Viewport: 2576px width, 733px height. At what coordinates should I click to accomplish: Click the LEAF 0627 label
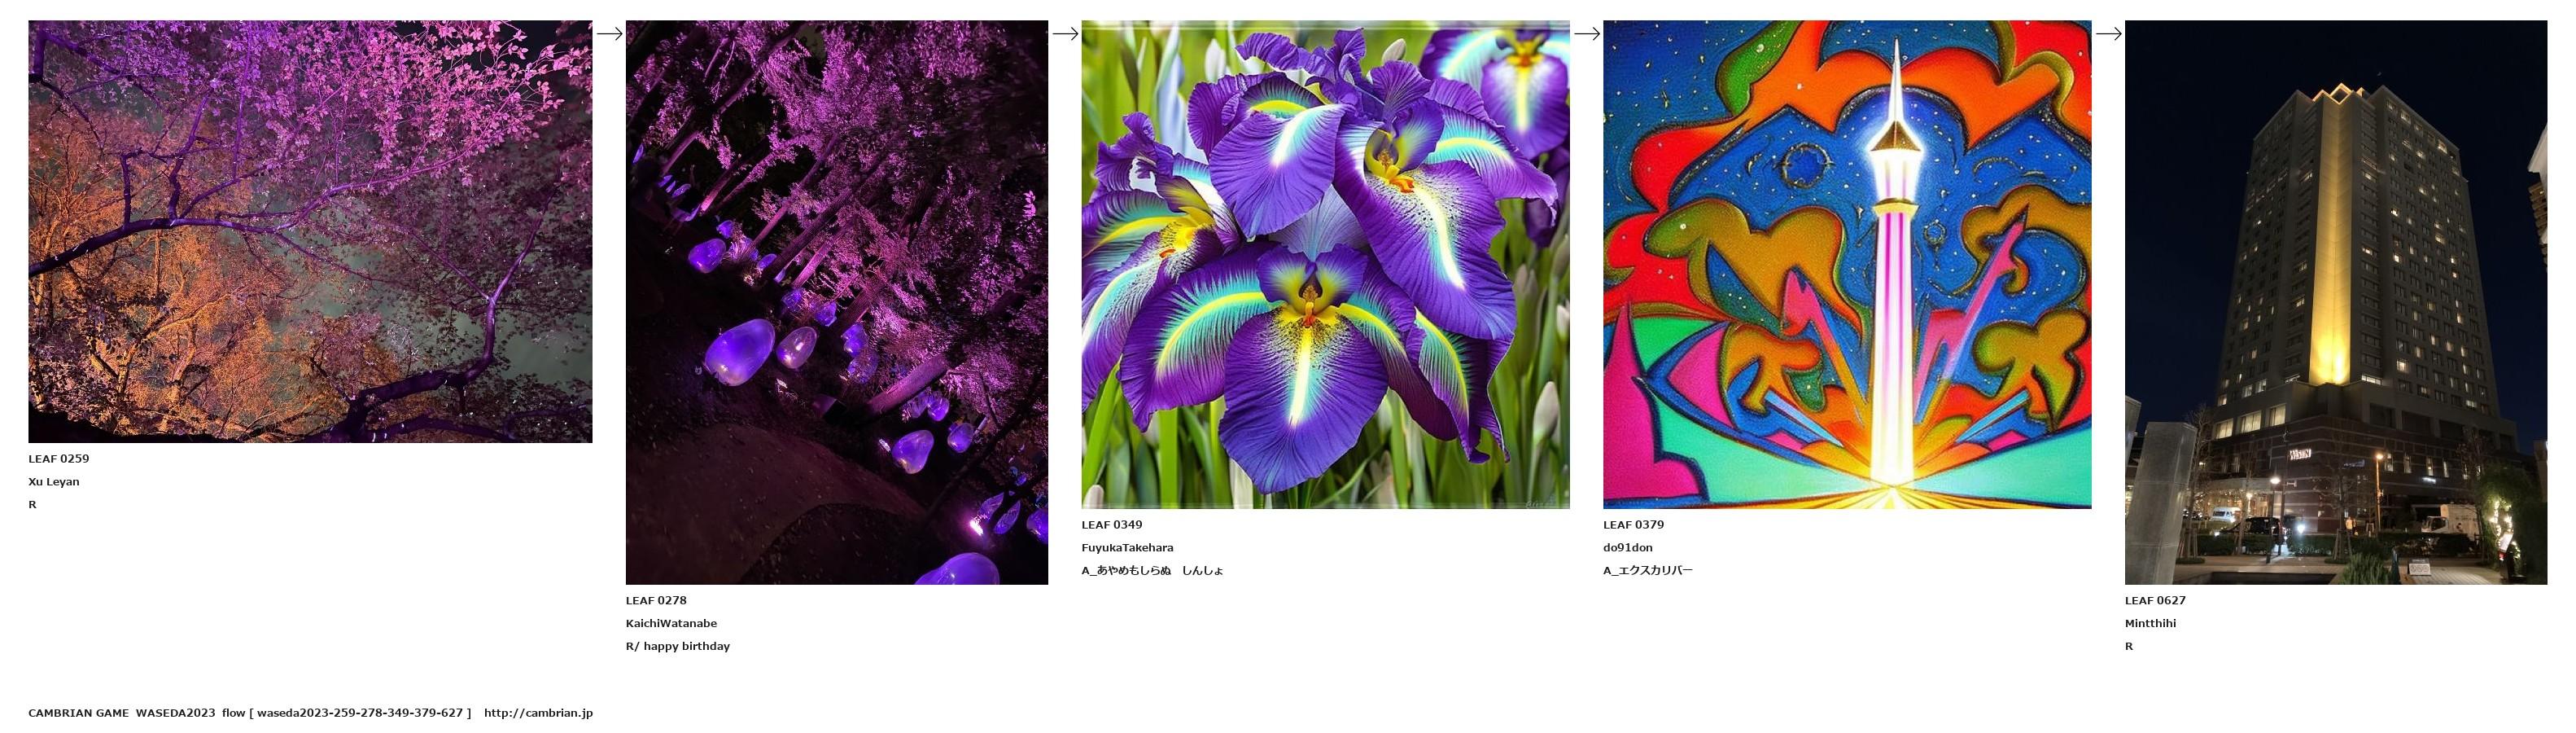tap(2155, 601)
